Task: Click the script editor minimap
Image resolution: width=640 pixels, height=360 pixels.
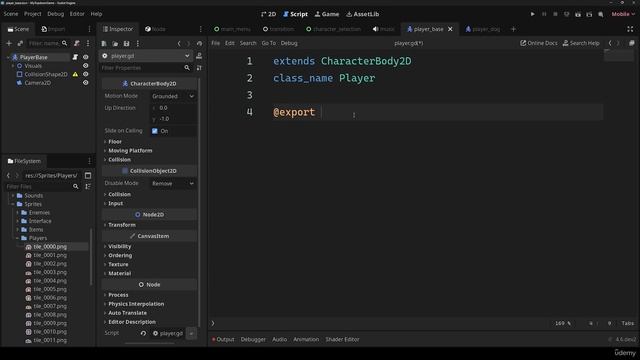Action: pyautogui.click(x=618, y=55)
